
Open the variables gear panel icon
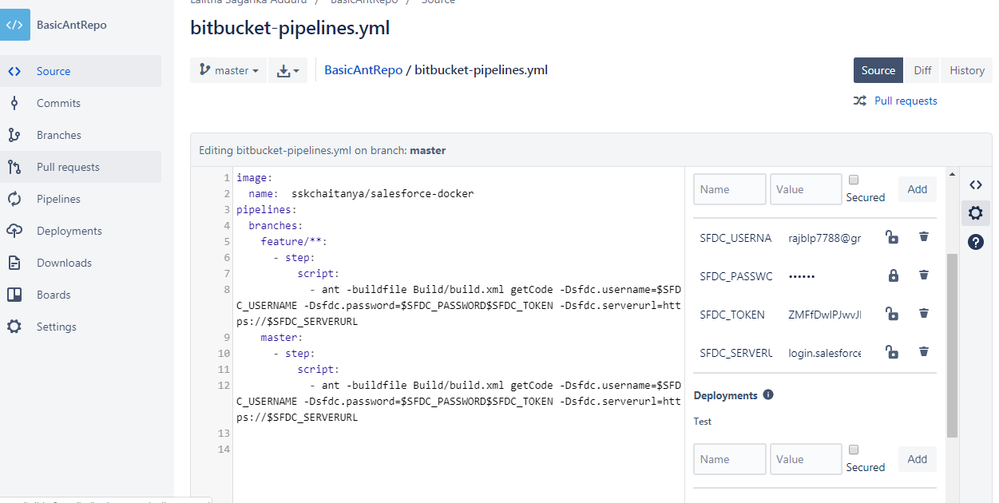[x=975, y=213]
